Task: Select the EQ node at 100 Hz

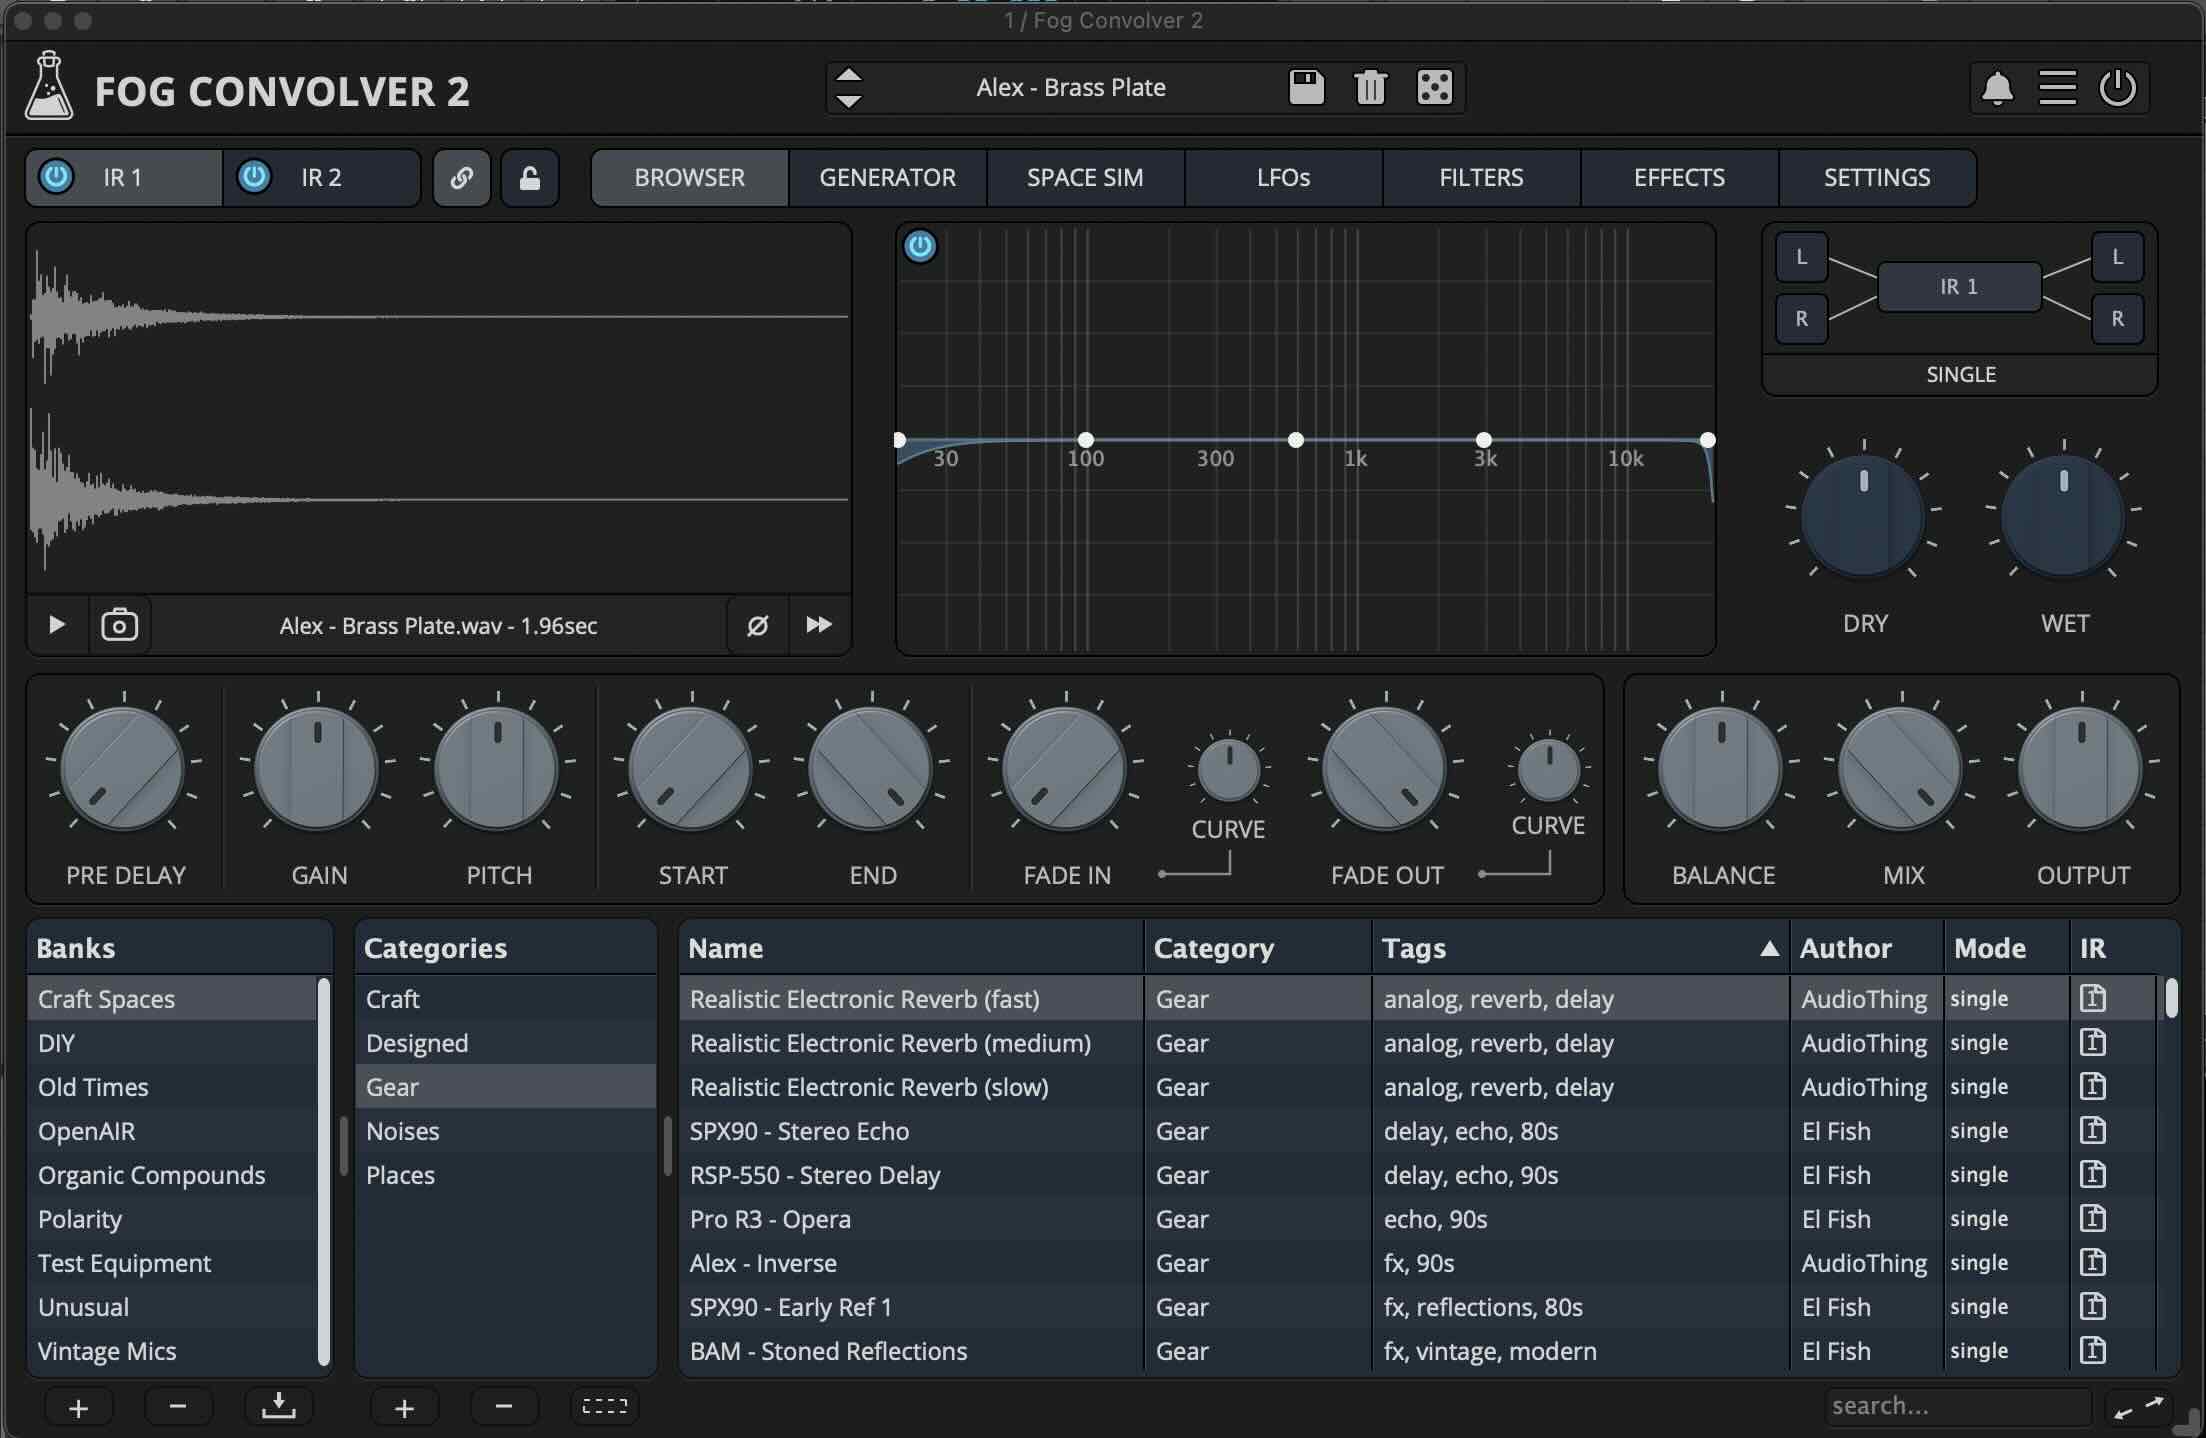Action: pyautogui.click(x=1086, y=440)
